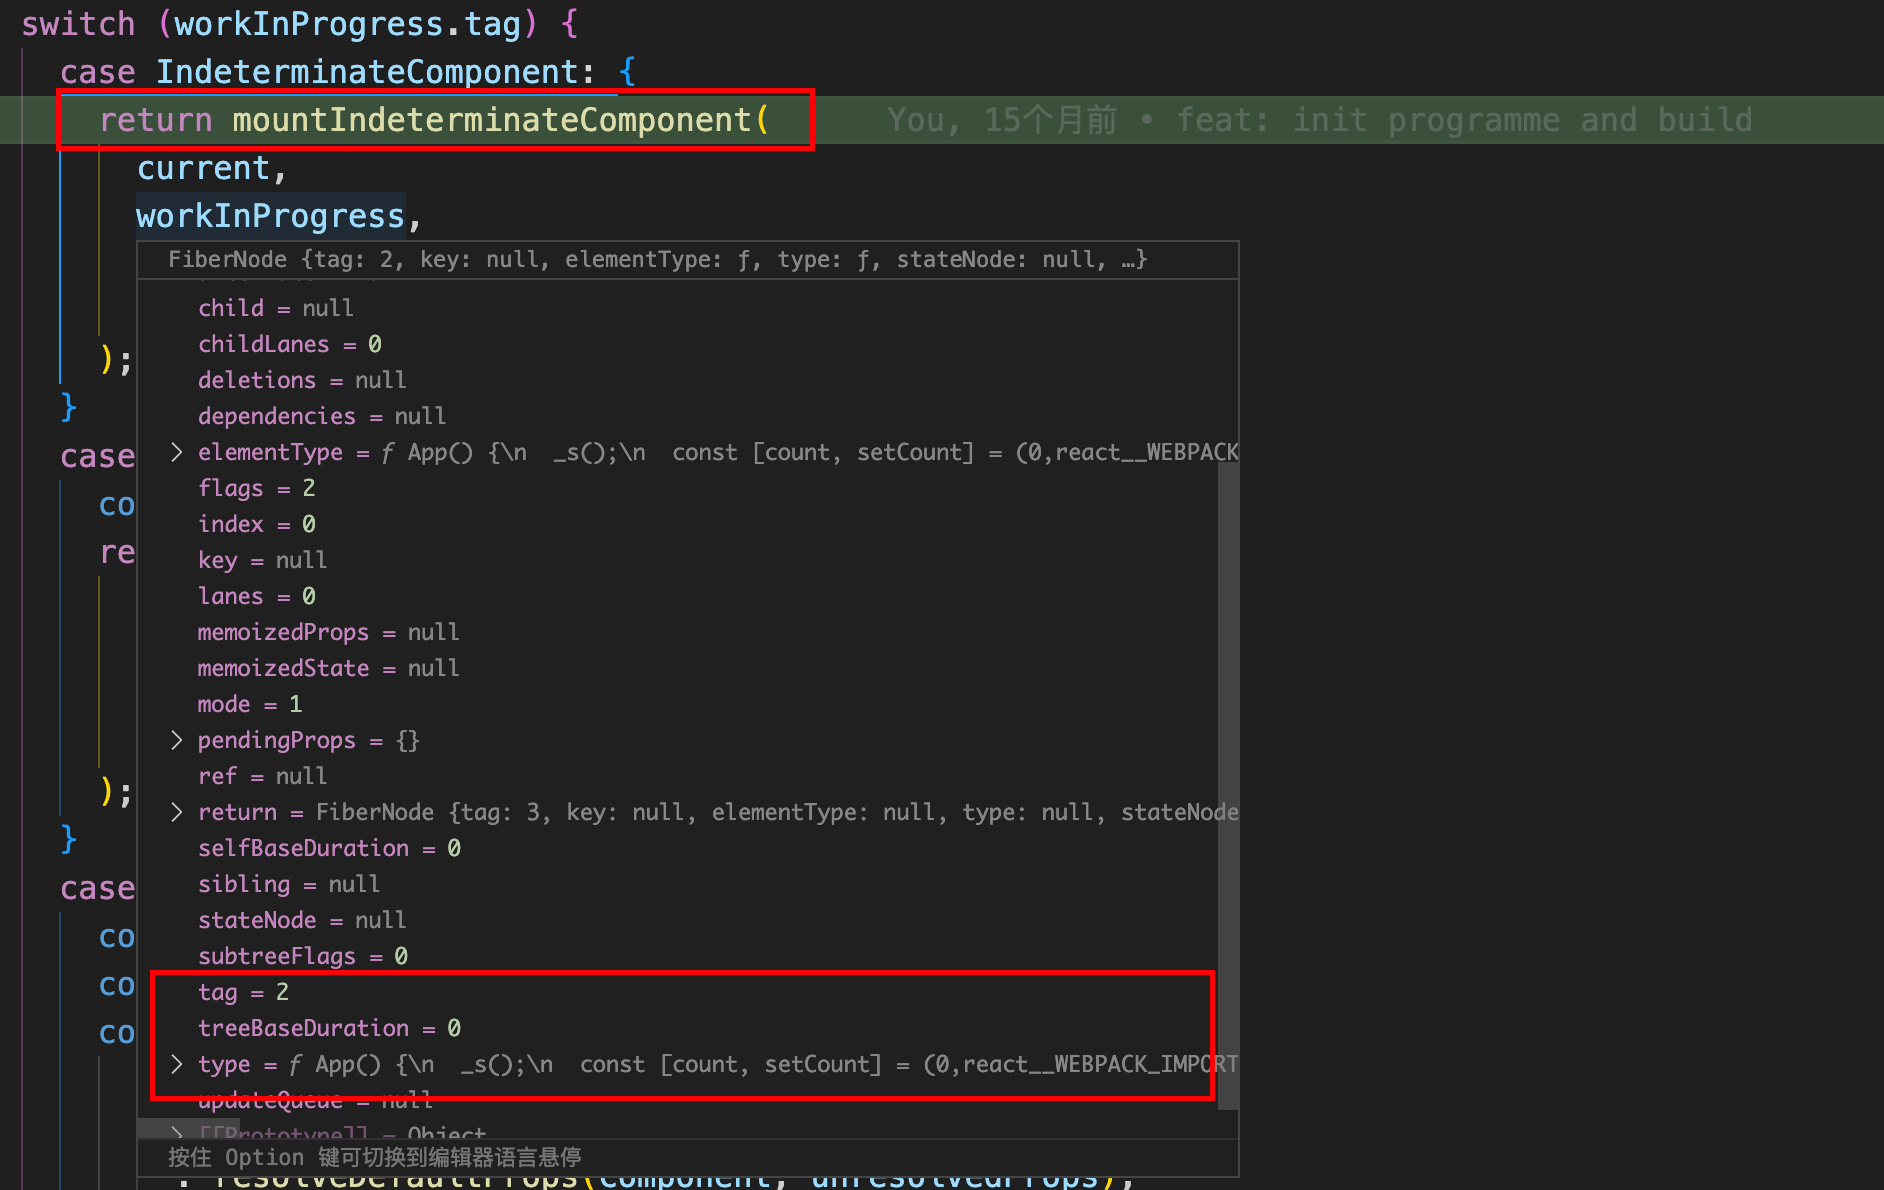1884x1190 pixels.
Task: Select the treeBaseDuration = 0 row
Action: click(x=329, y=1028)
